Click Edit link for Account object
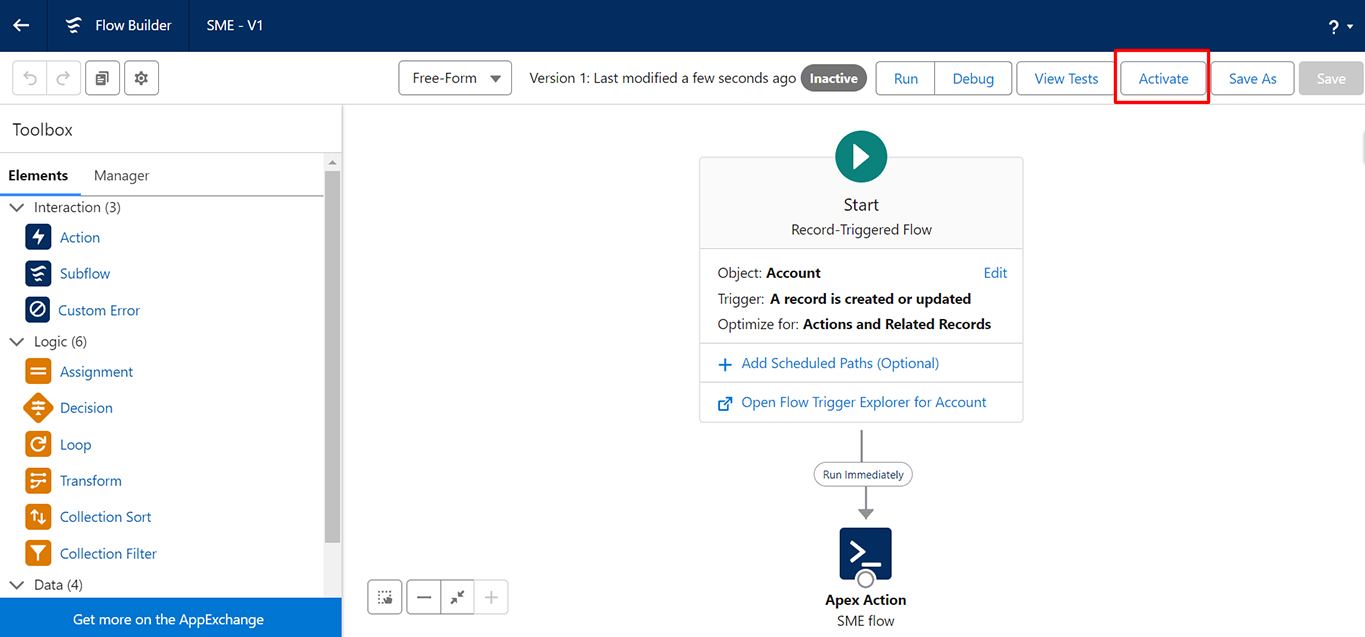Image resolution: width=1365 pixels, height=637 pixels. tap(995, 273)
